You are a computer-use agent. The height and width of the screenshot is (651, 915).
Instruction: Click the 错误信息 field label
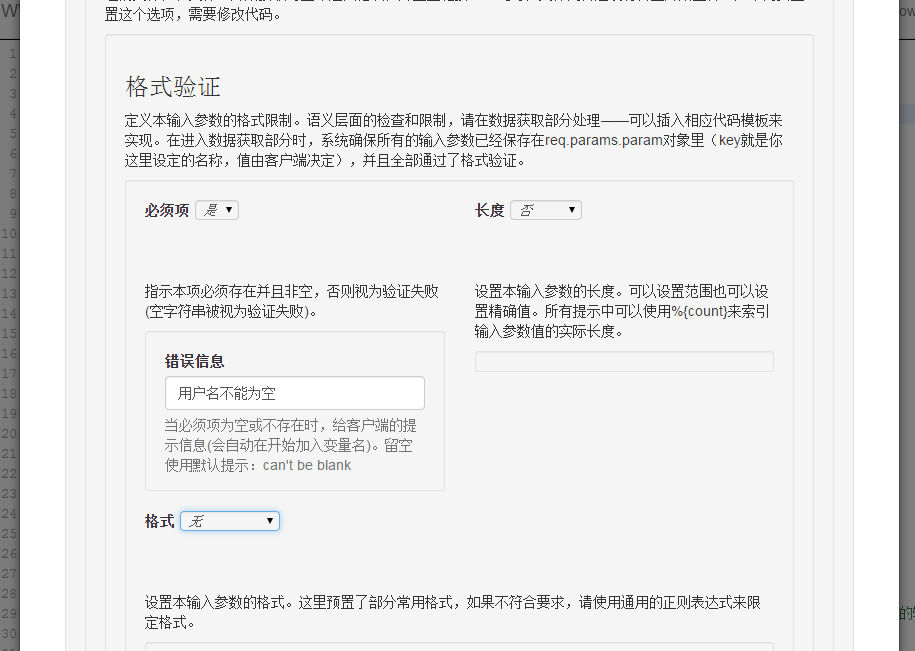click(x=194, y=361)
